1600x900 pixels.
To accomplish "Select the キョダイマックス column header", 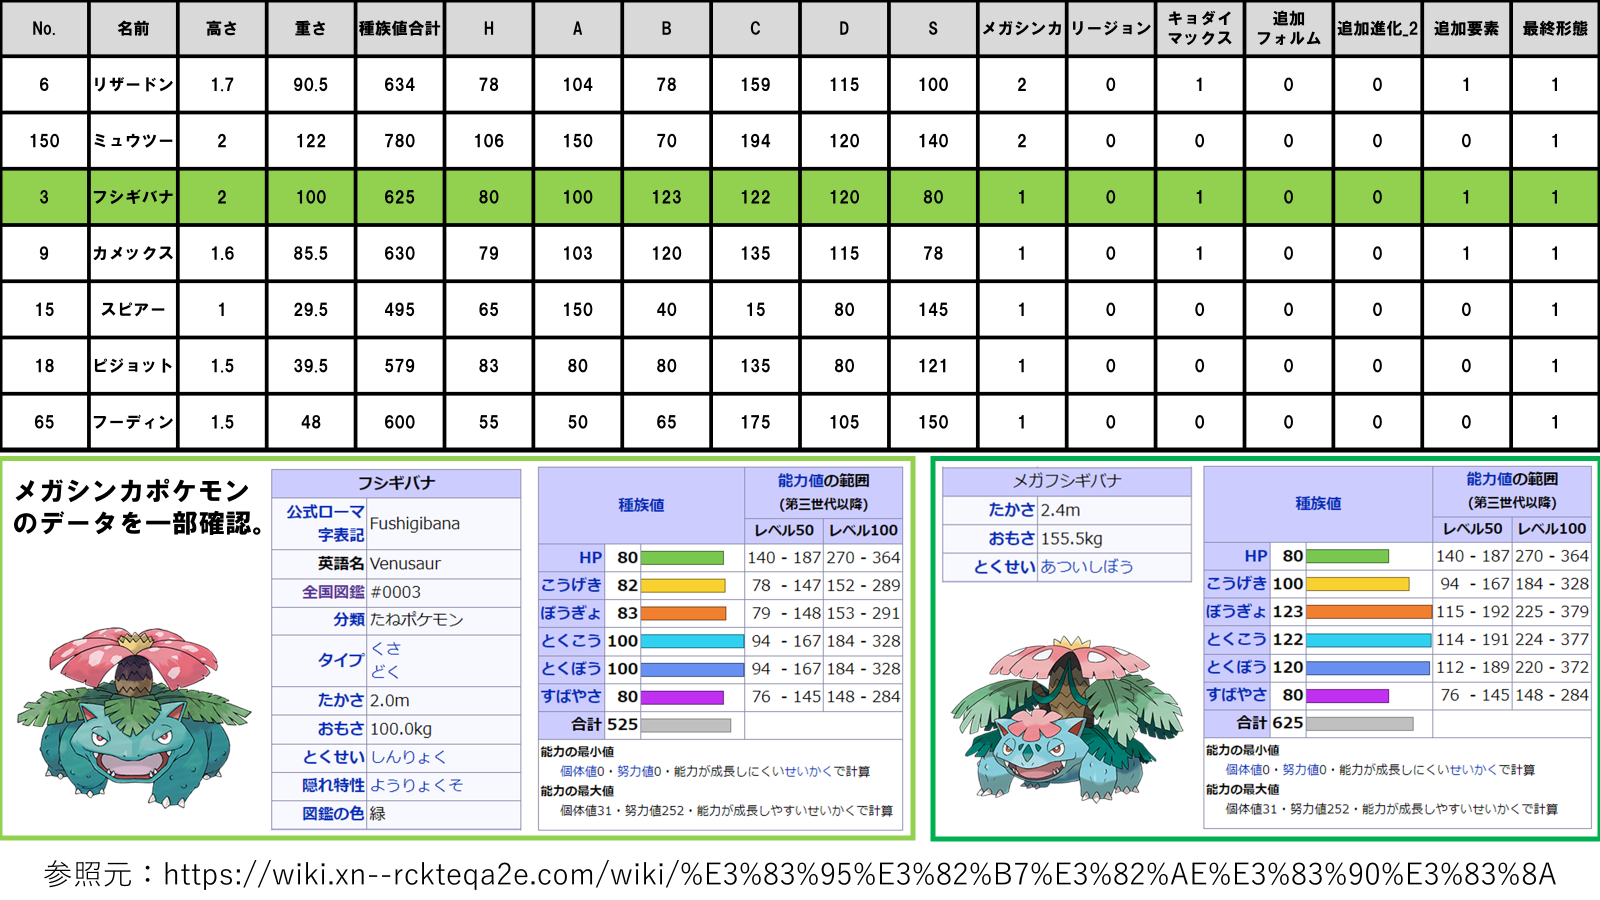I will [1199, 28].
